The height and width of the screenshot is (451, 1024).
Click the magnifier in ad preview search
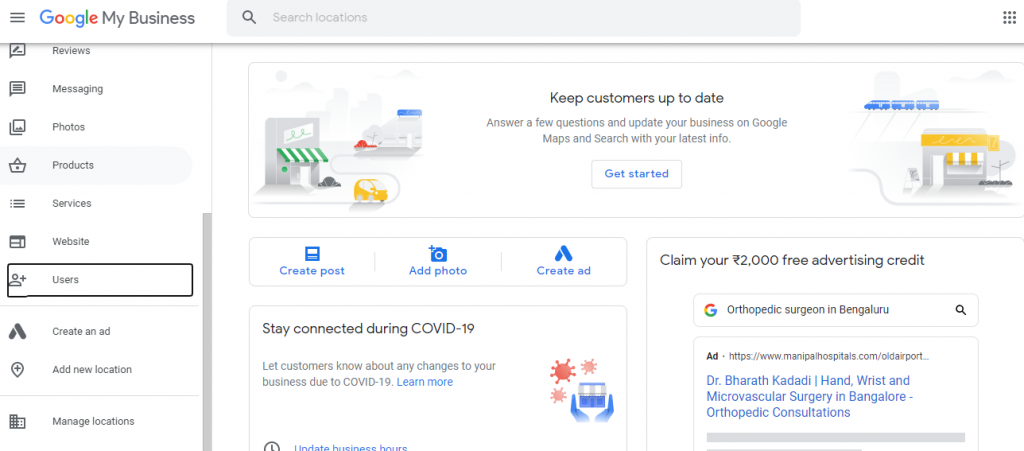tap(961, 310)
